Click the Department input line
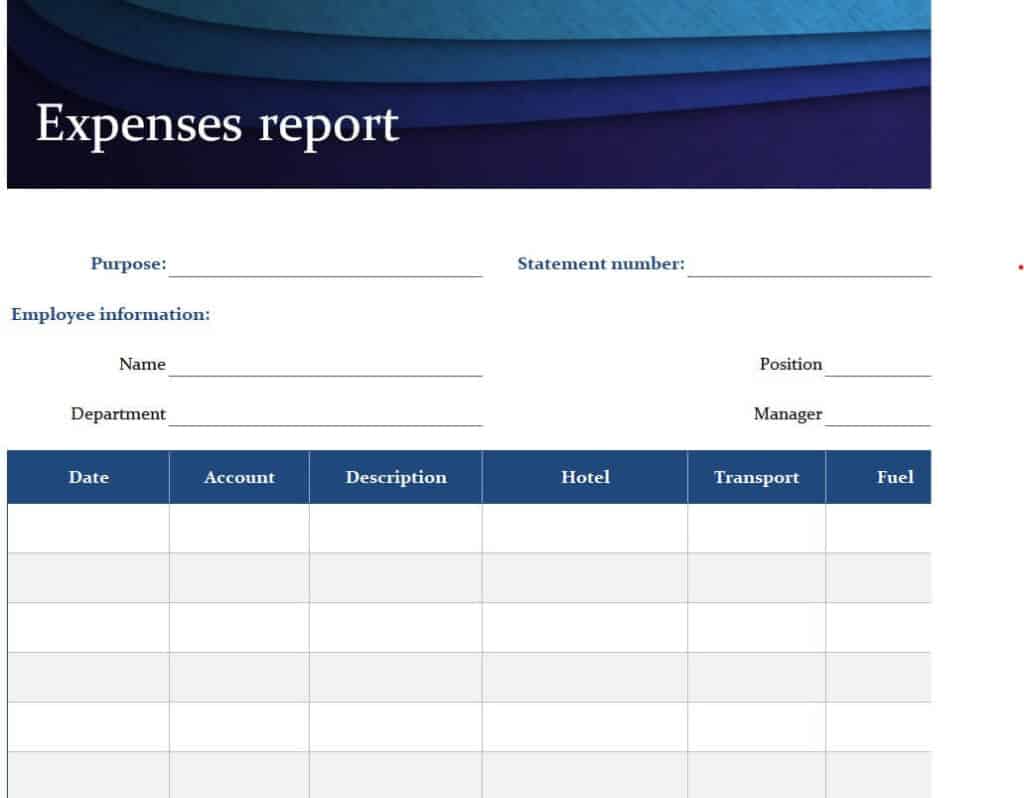Screen dimensions: 1024x798 (325, 414)
